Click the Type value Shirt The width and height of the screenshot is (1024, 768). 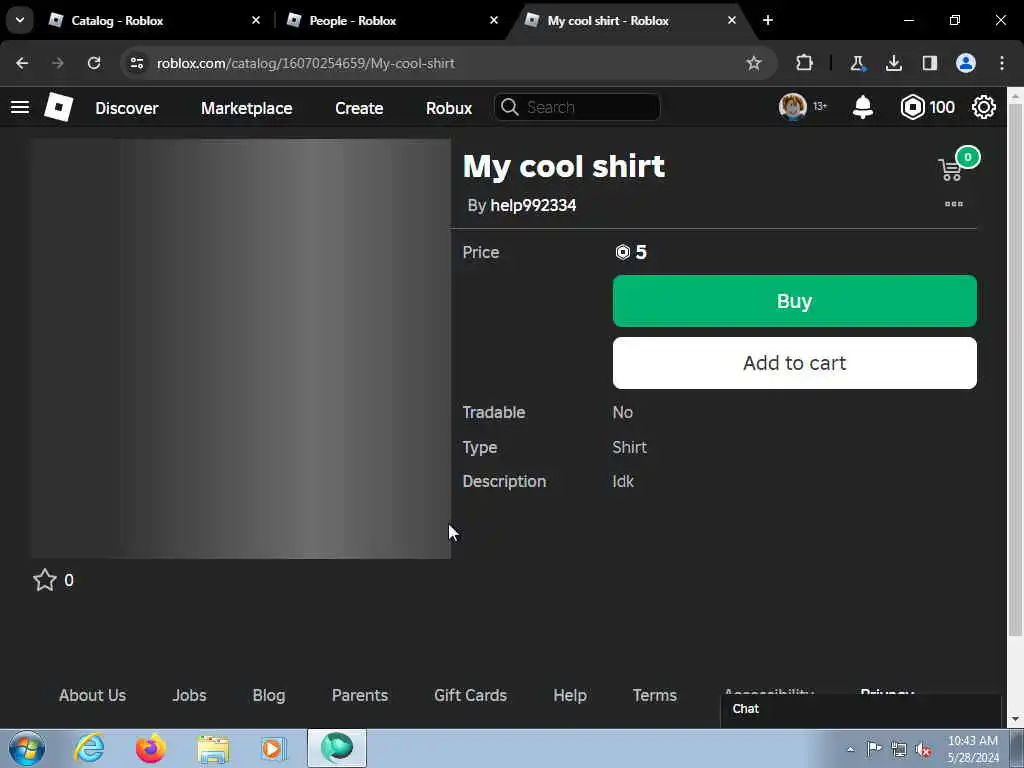[x=630, y=447]
